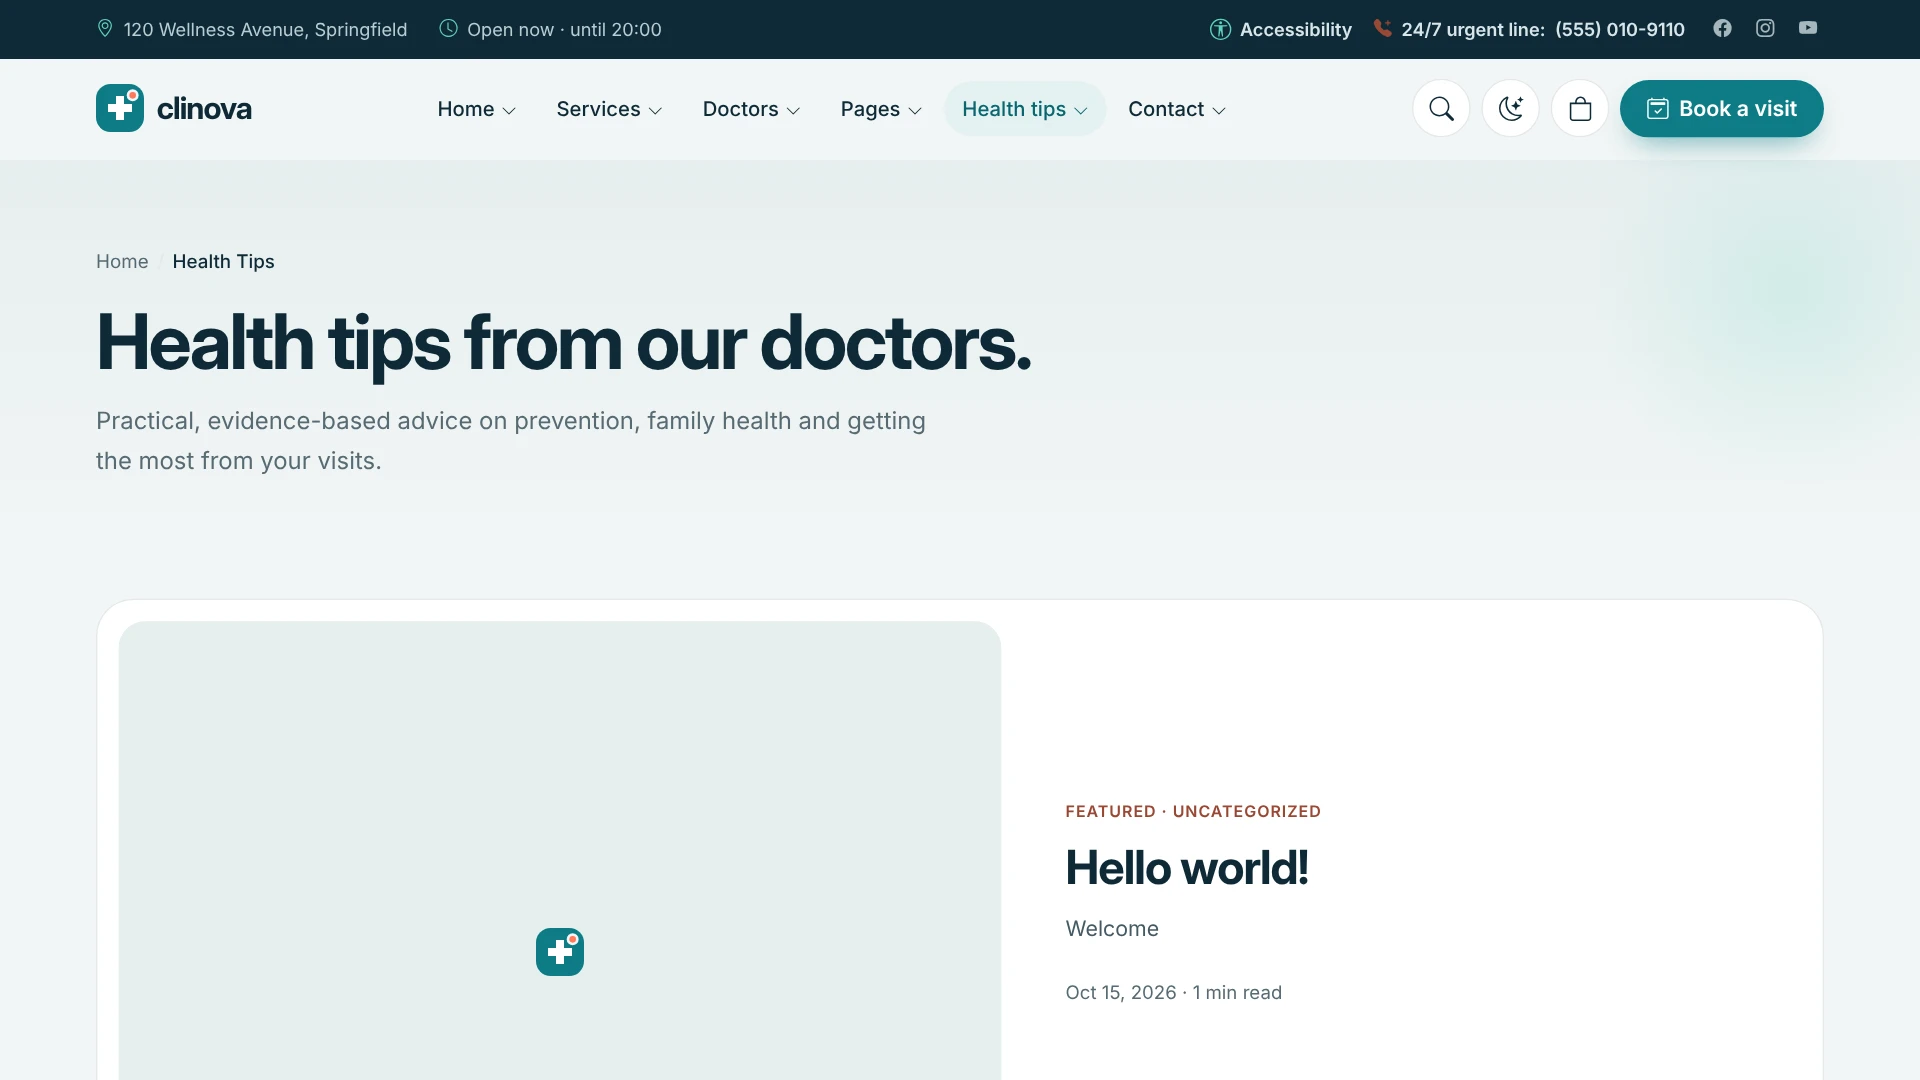The height and width of the screenshot is (1080, 1920).
Task: Open the Doctors navigation item
Action: click(751, 108)
